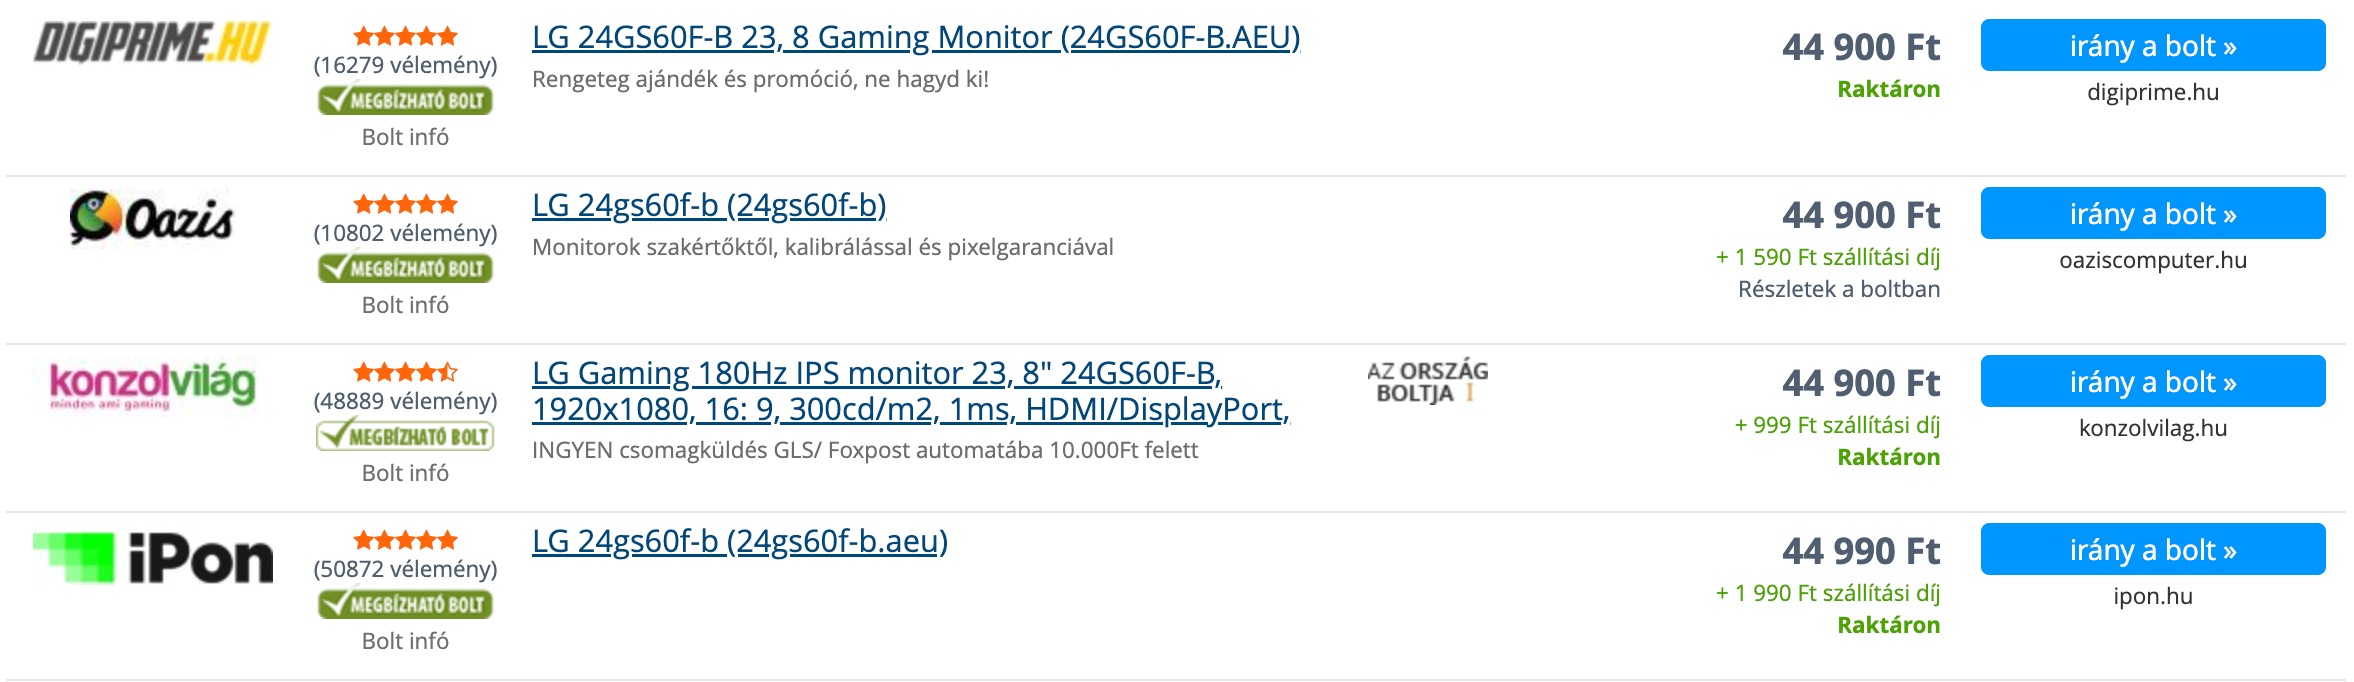View the 48889 reviews of Konzolvilág

405,401
